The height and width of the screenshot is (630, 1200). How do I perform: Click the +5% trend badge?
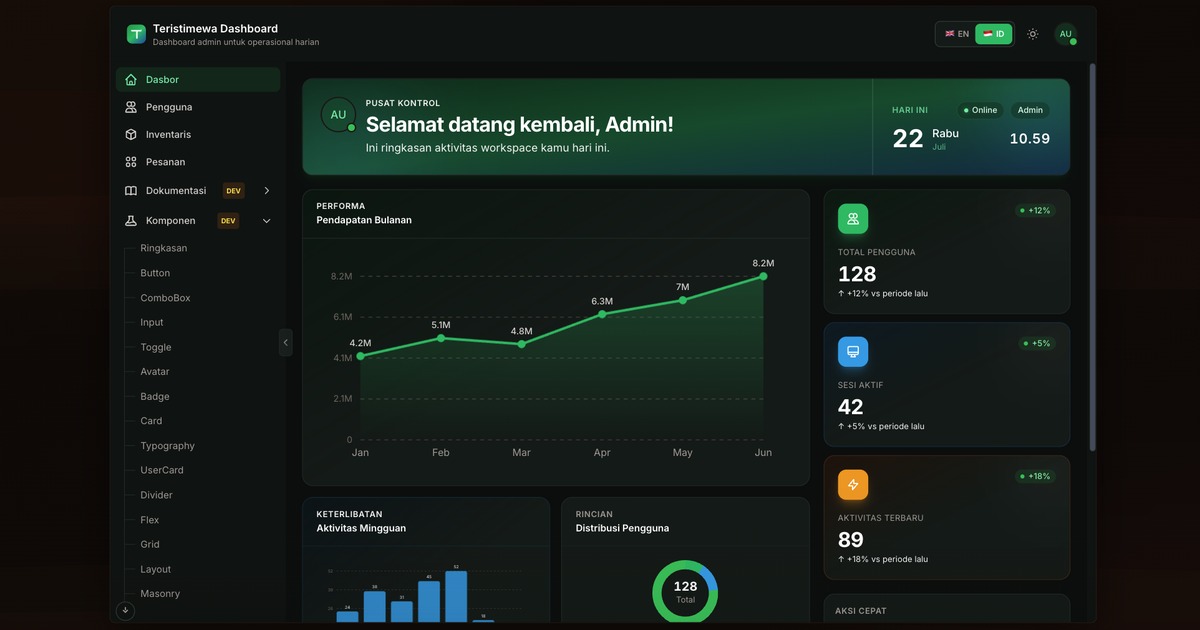(1036, 344)
